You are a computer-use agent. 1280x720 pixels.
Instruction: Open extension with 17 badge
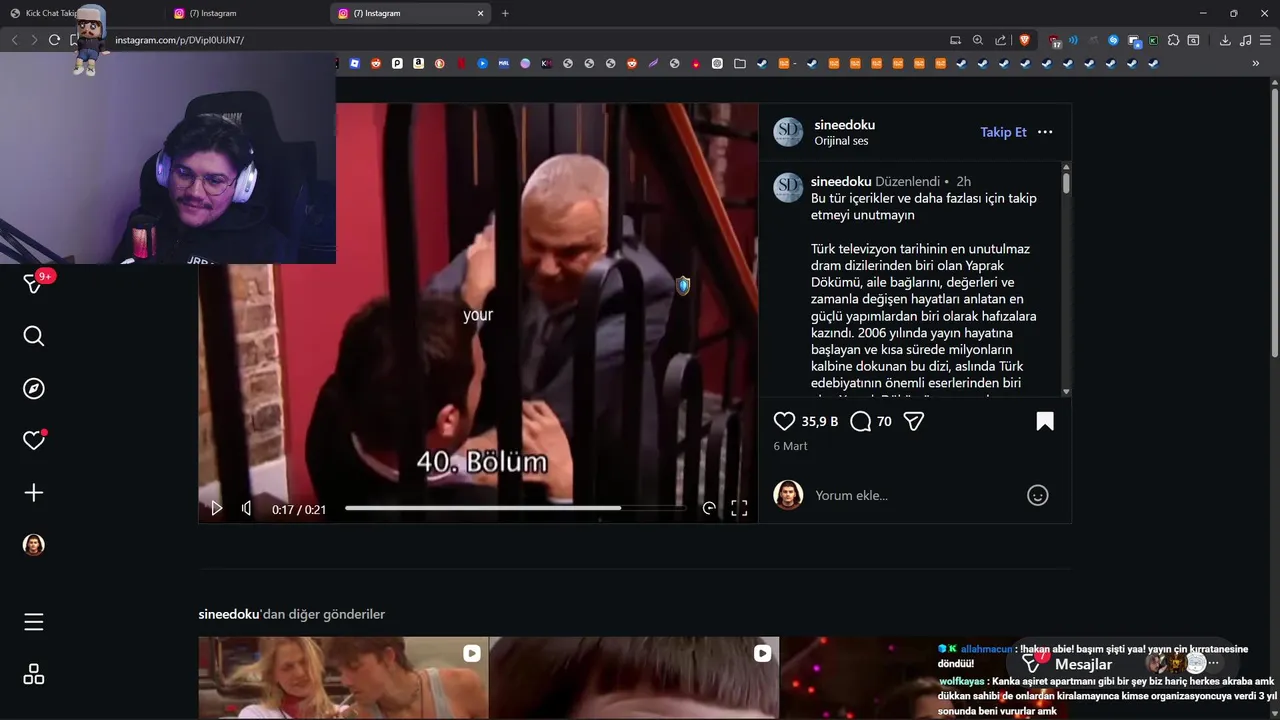coord(1055,41)
